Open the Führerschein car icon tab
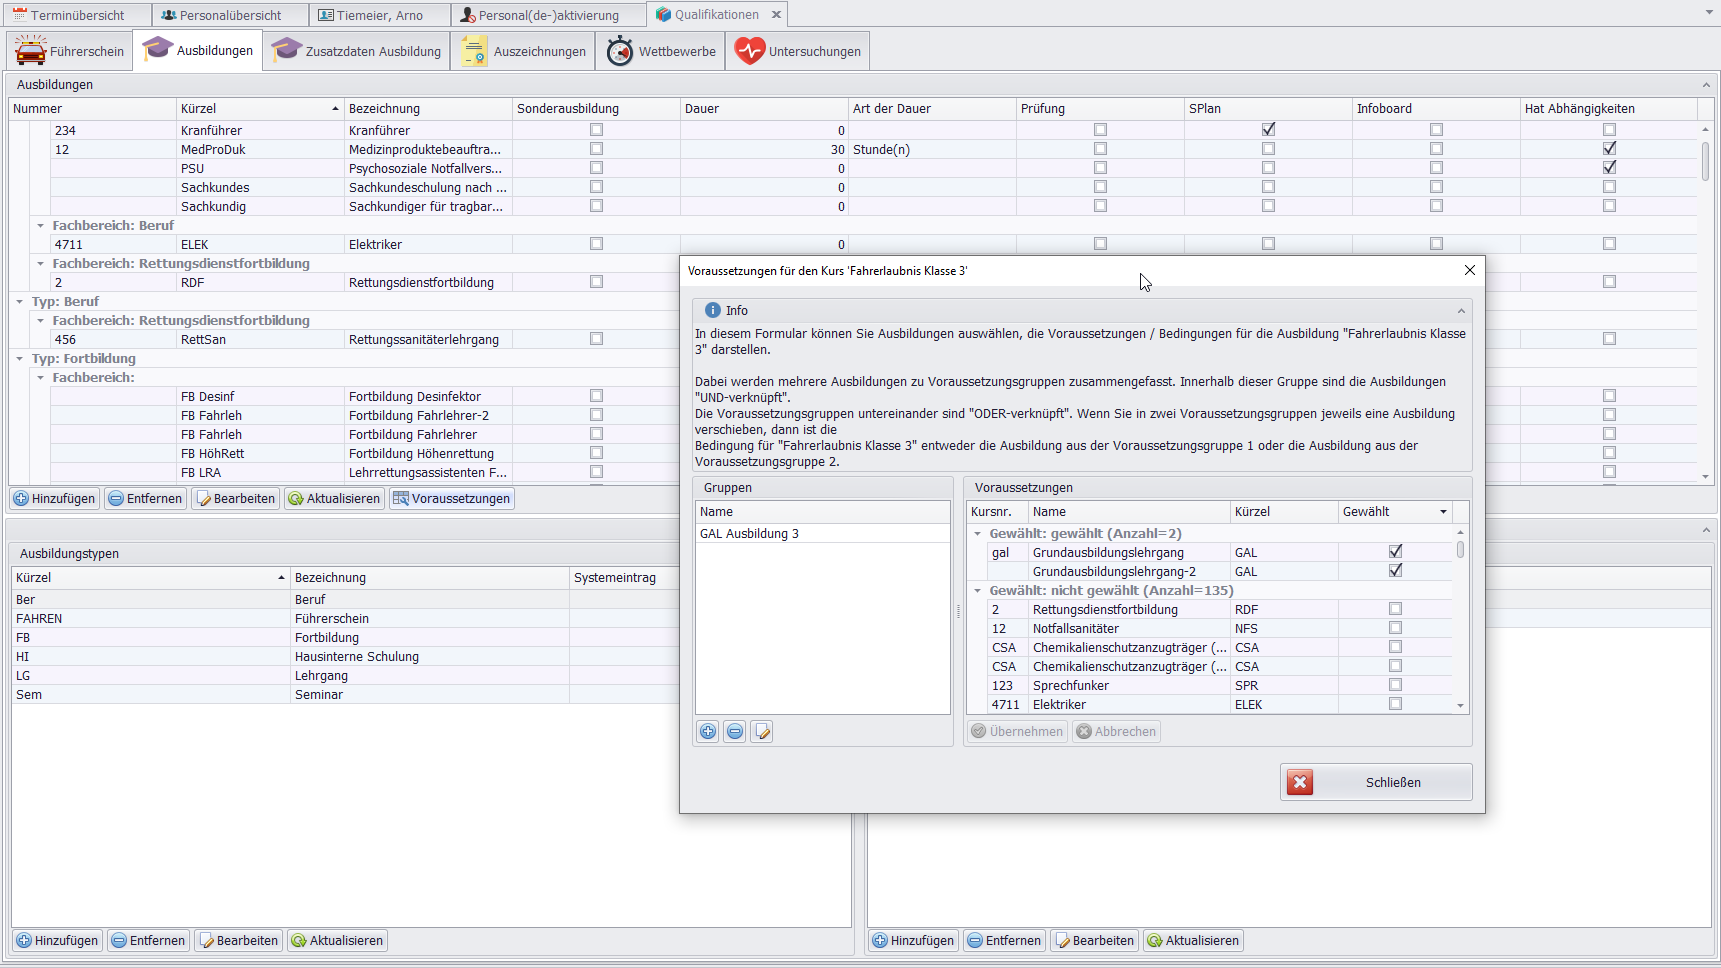Viewport: 1721px width, 968px height. point(70,51)
